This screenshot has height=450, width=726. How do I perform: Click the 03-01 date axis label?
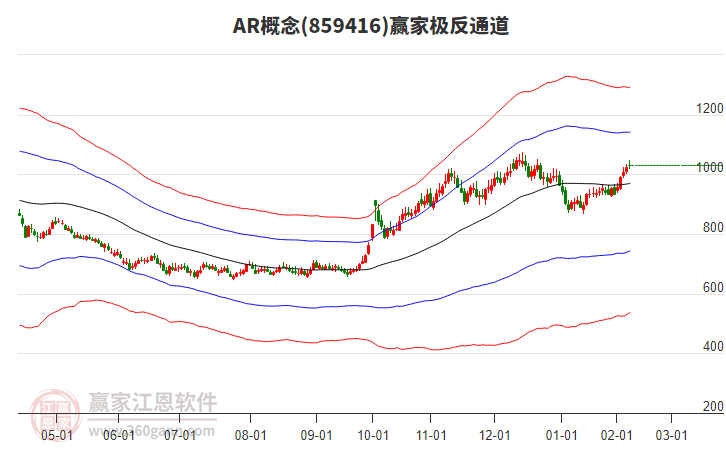pos(671,435)
